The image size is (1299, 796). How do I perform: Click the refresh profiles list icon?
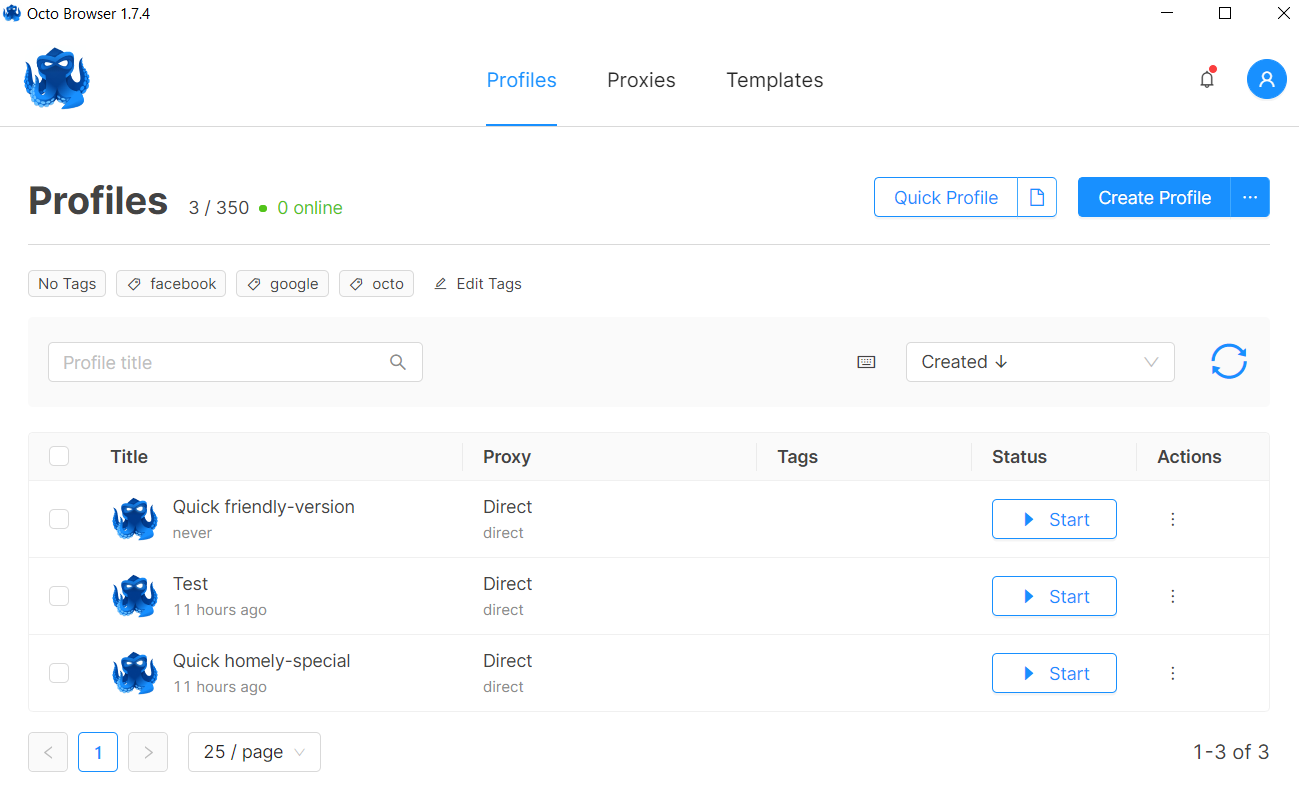(1228, 362)
